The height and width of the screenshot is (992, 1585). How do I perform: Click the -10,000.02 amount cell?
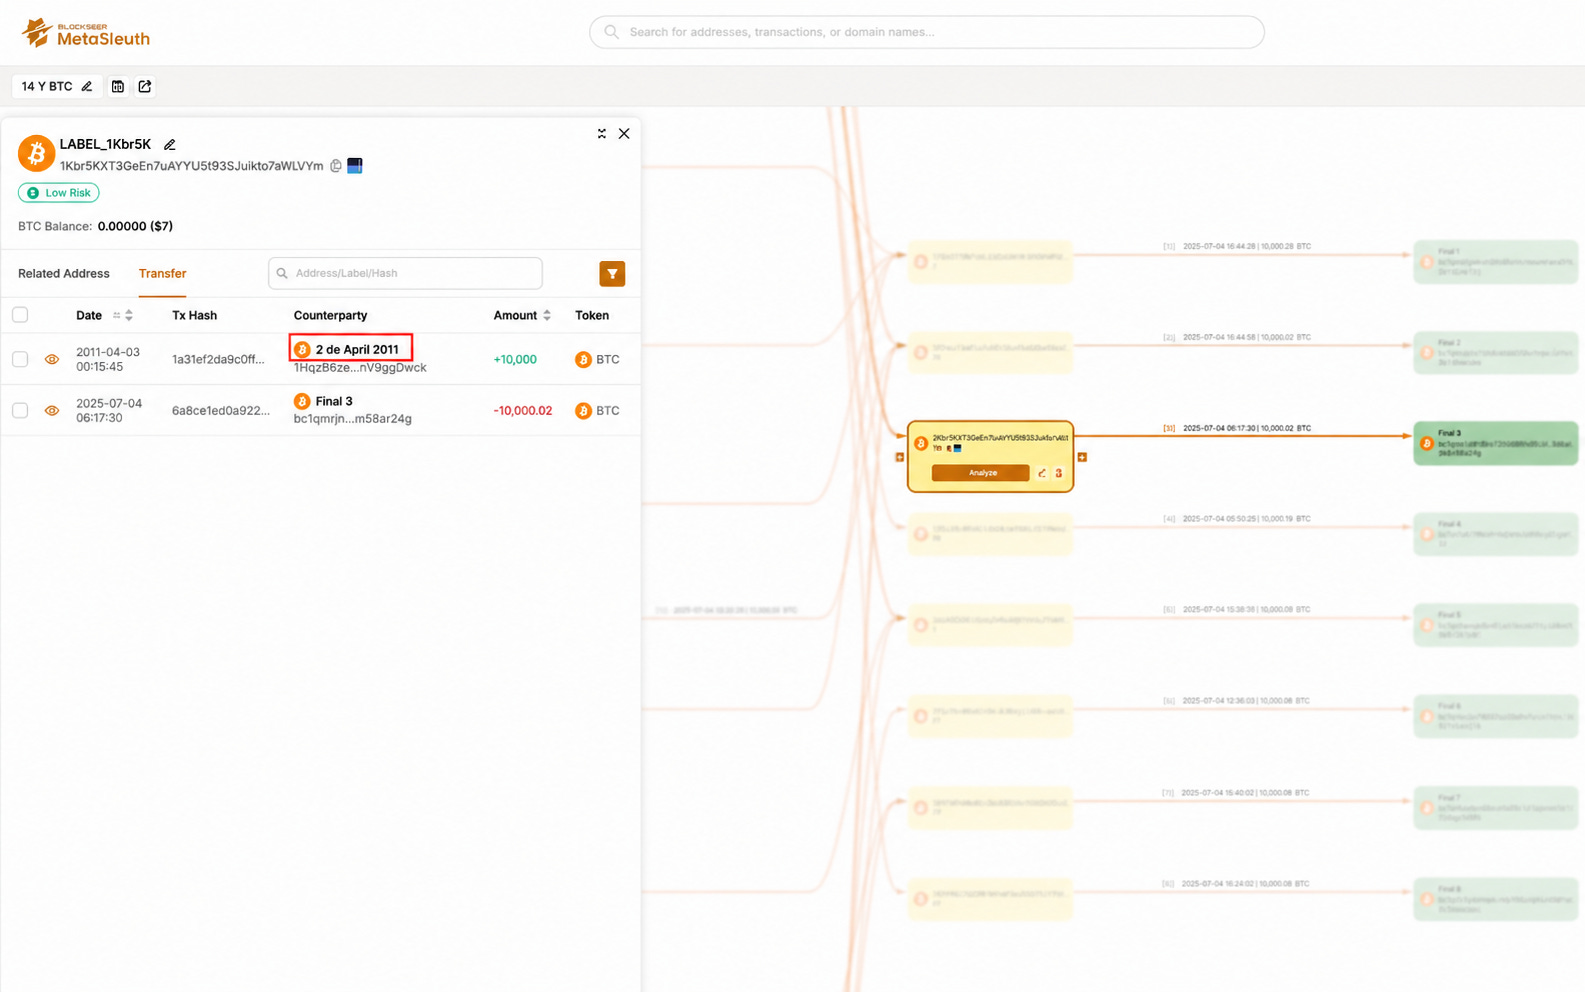(x=523, y=411)
